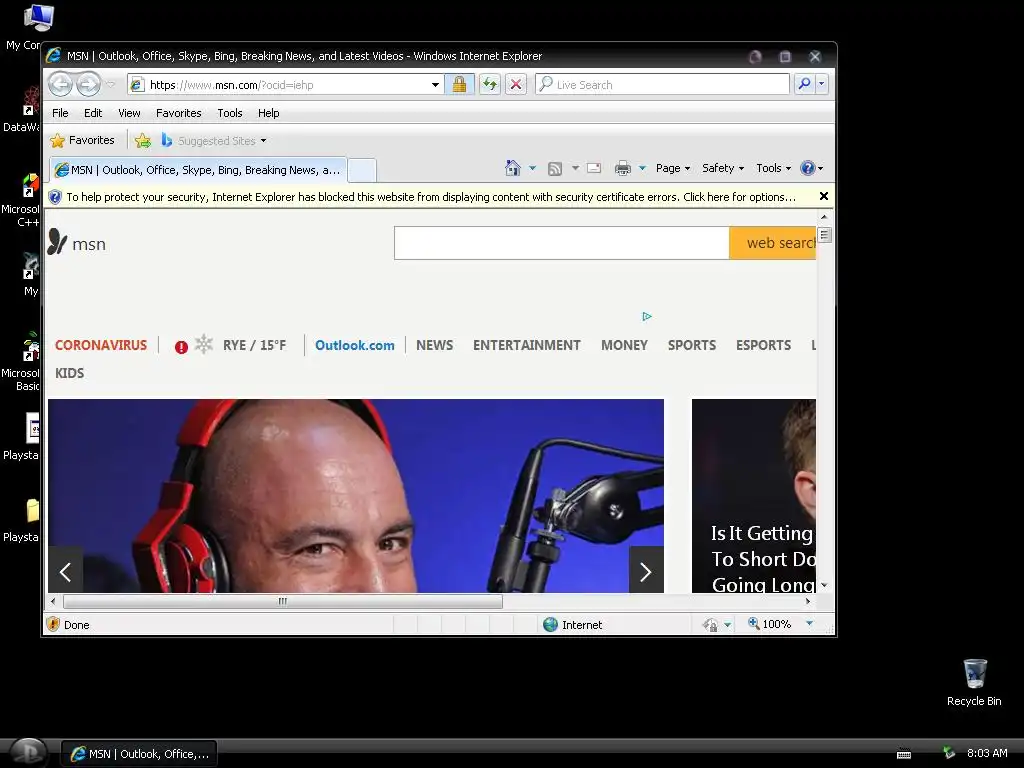Click the status bar shield icon
The height and width of the screenshot is (768, 1024).
click(54, 624)
